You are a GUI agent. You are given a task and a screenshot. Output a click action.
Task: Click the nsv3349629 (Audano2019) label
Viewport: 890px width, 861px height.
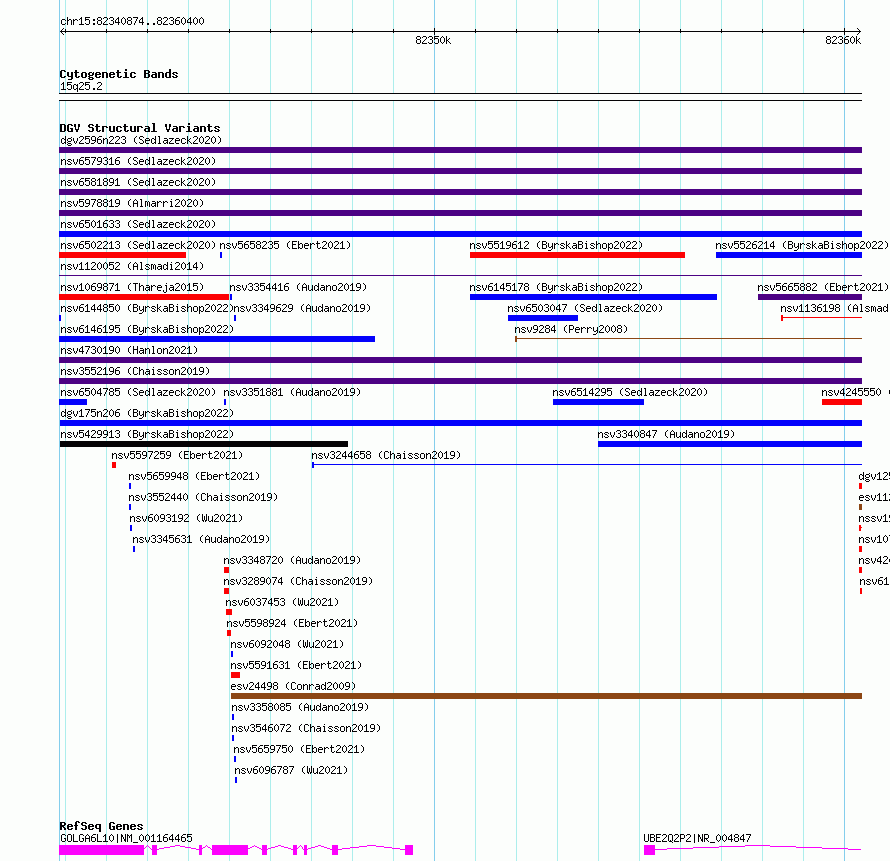pos(302,308)
